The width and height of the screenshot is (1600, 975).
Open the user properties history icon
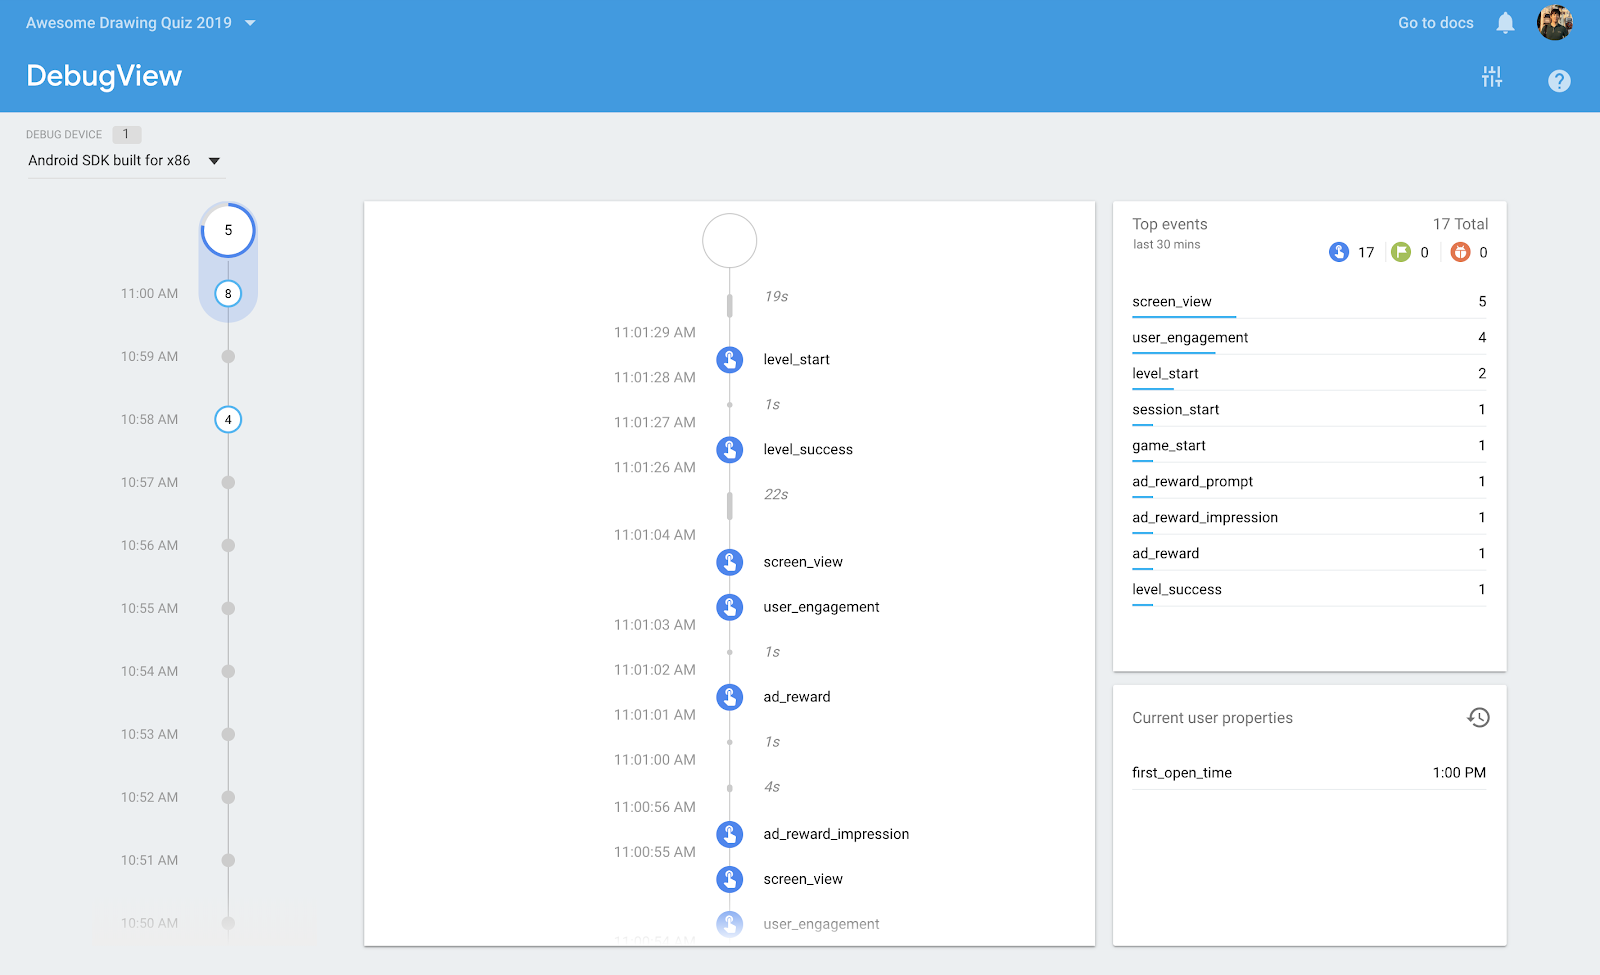pos(1478,718)
